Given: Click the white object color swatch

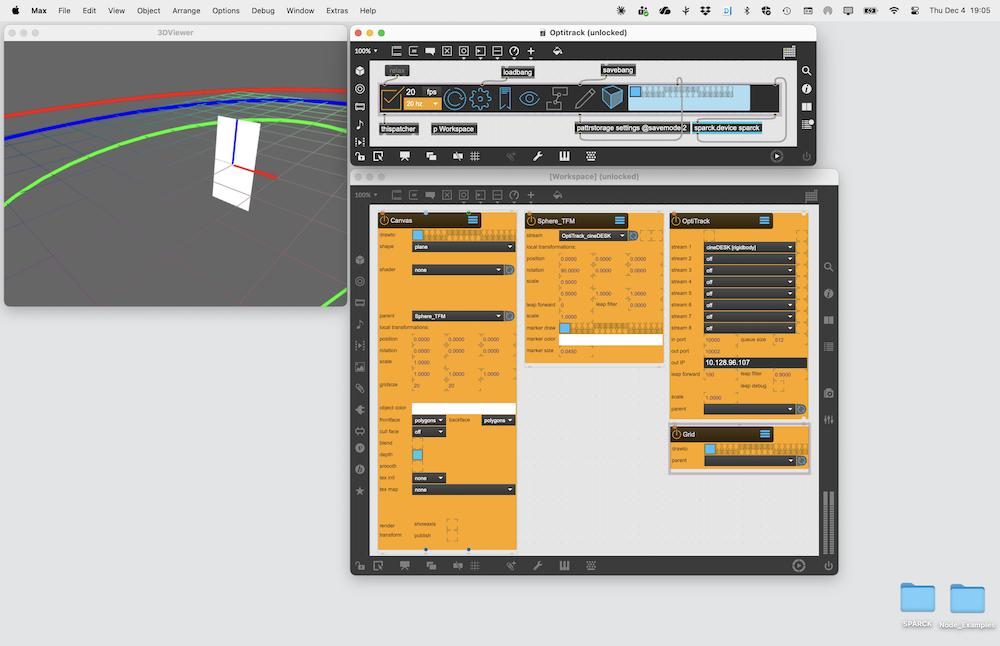Looking at the screenshot, I should (463, 409).
